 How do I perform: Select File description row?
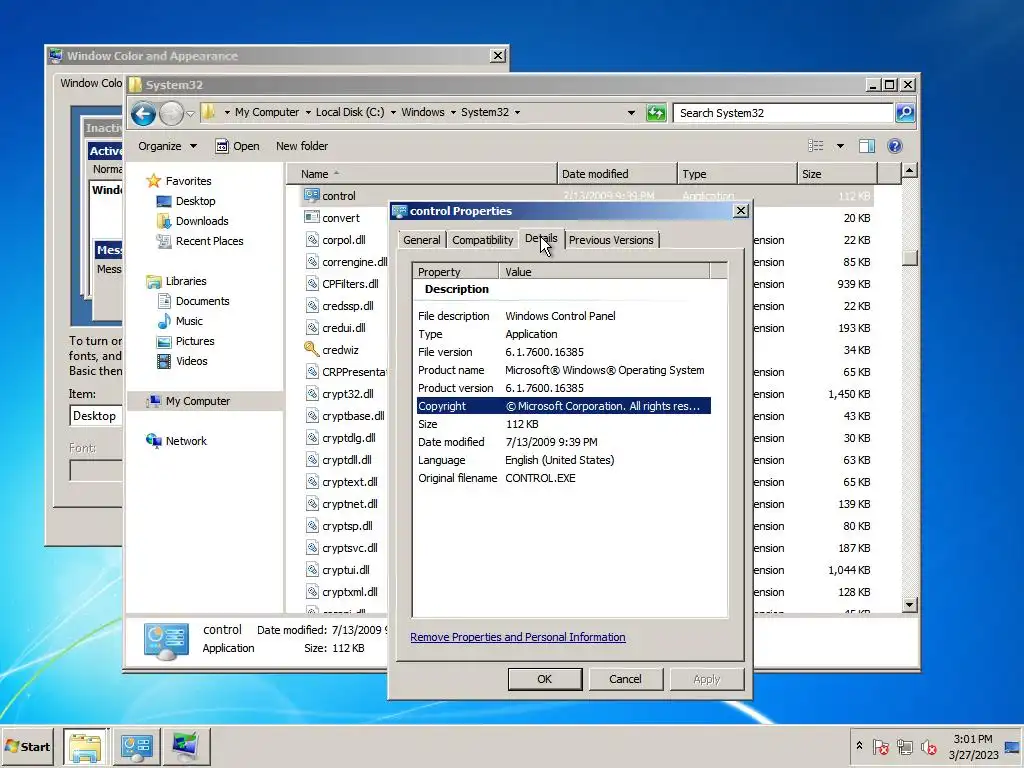[x=564, y=316]
